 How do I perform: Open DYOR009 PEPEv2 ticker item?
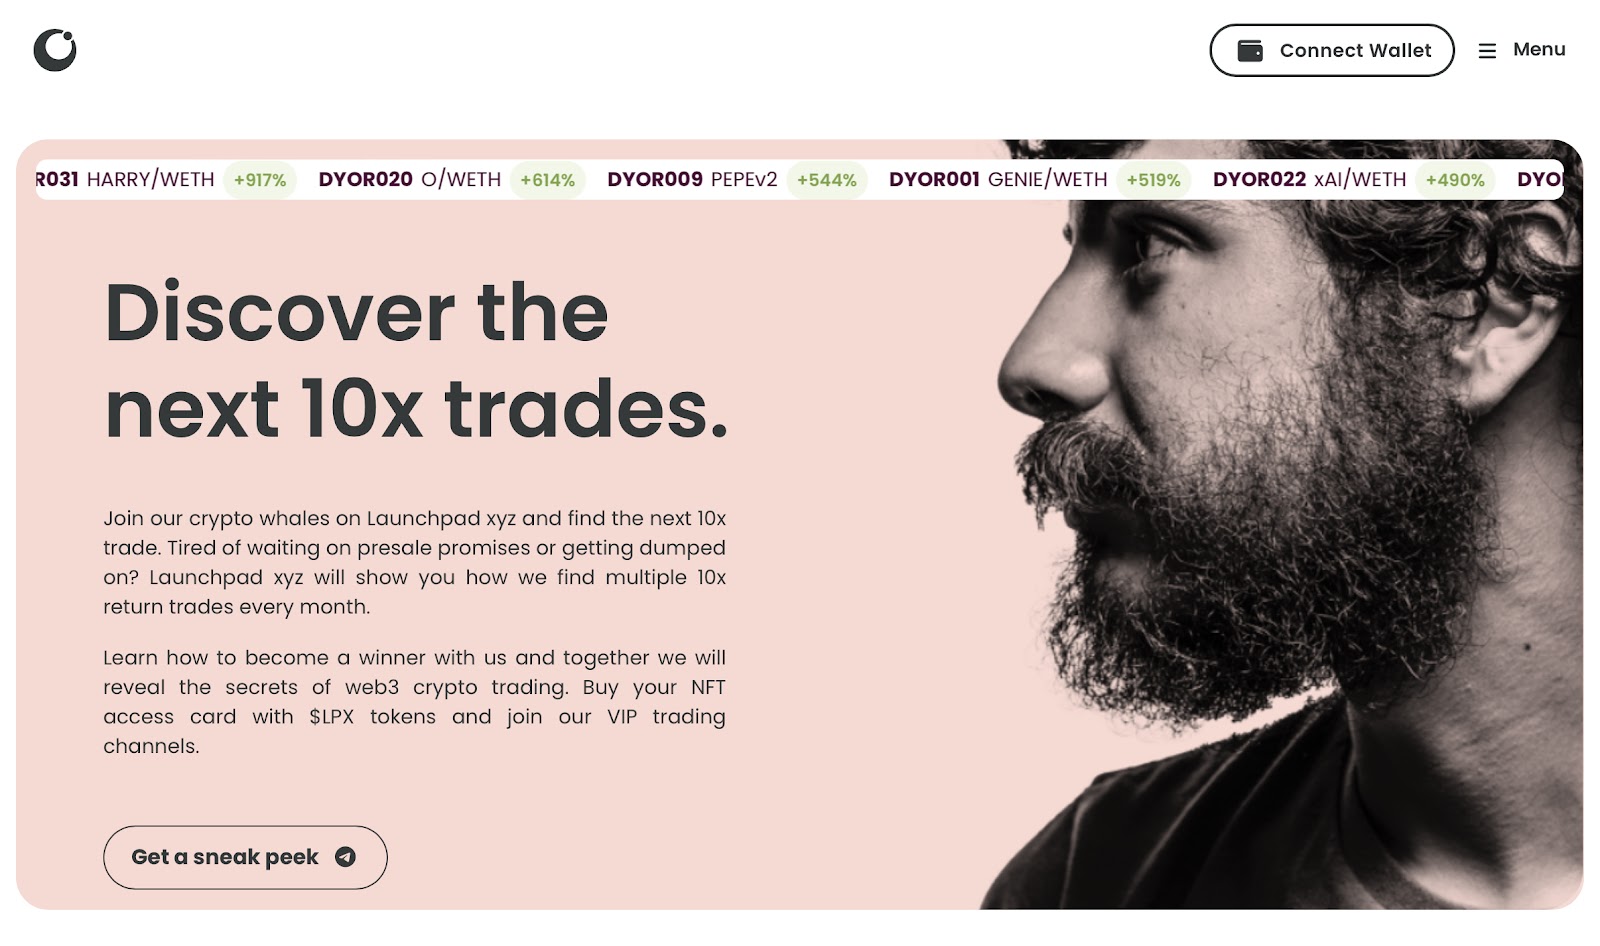692,180
